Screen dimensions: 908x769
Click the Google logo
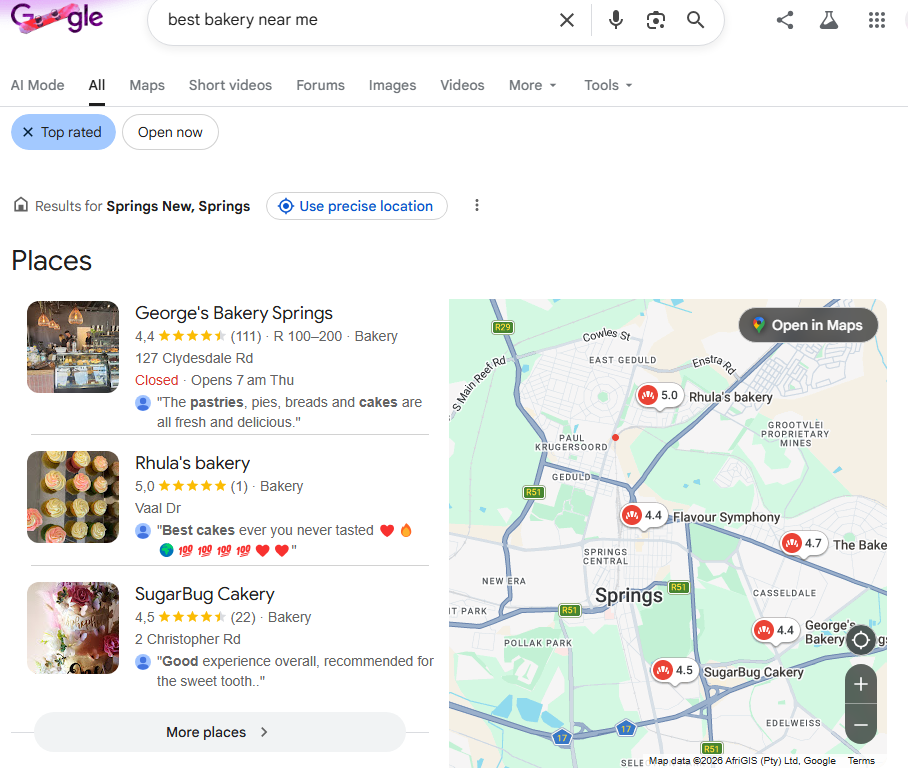(57, 17)
